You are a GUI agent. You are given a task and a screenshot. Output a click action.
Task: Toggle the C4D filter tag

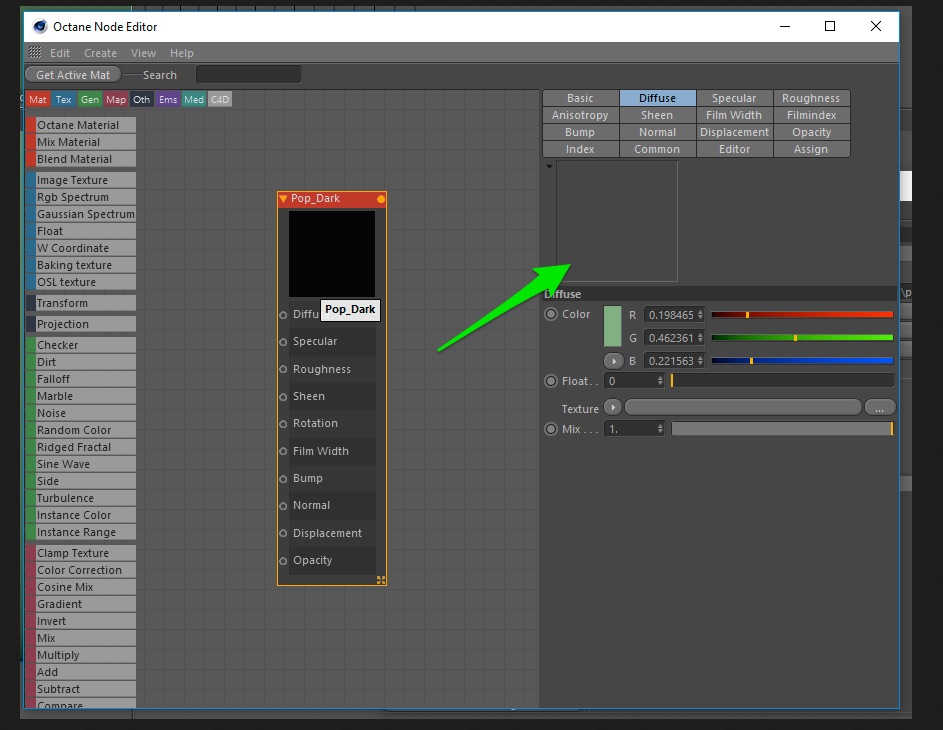(220, 99)
